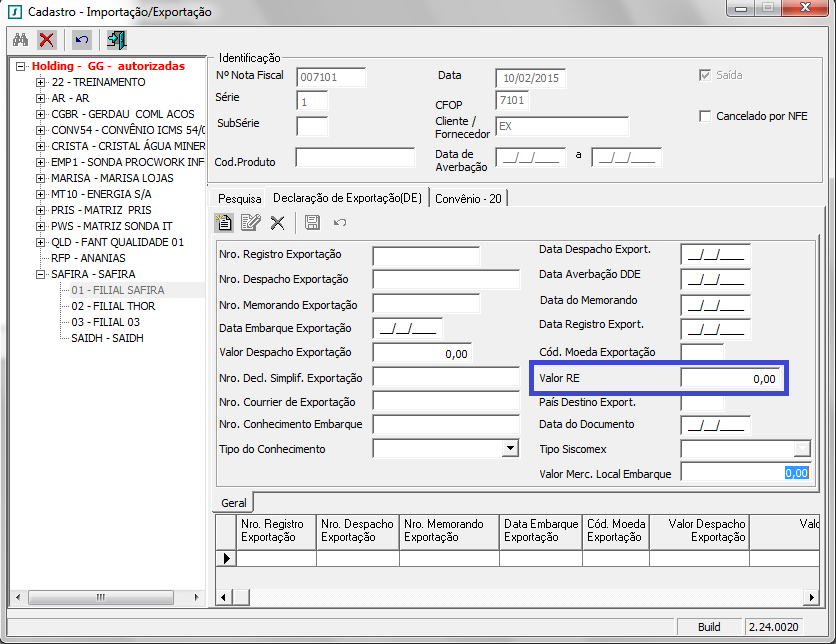Click the exit door icon
Image resolution: width=836 pixels, height=644 pixels.
pyautogui.click(x=117, y=40)
